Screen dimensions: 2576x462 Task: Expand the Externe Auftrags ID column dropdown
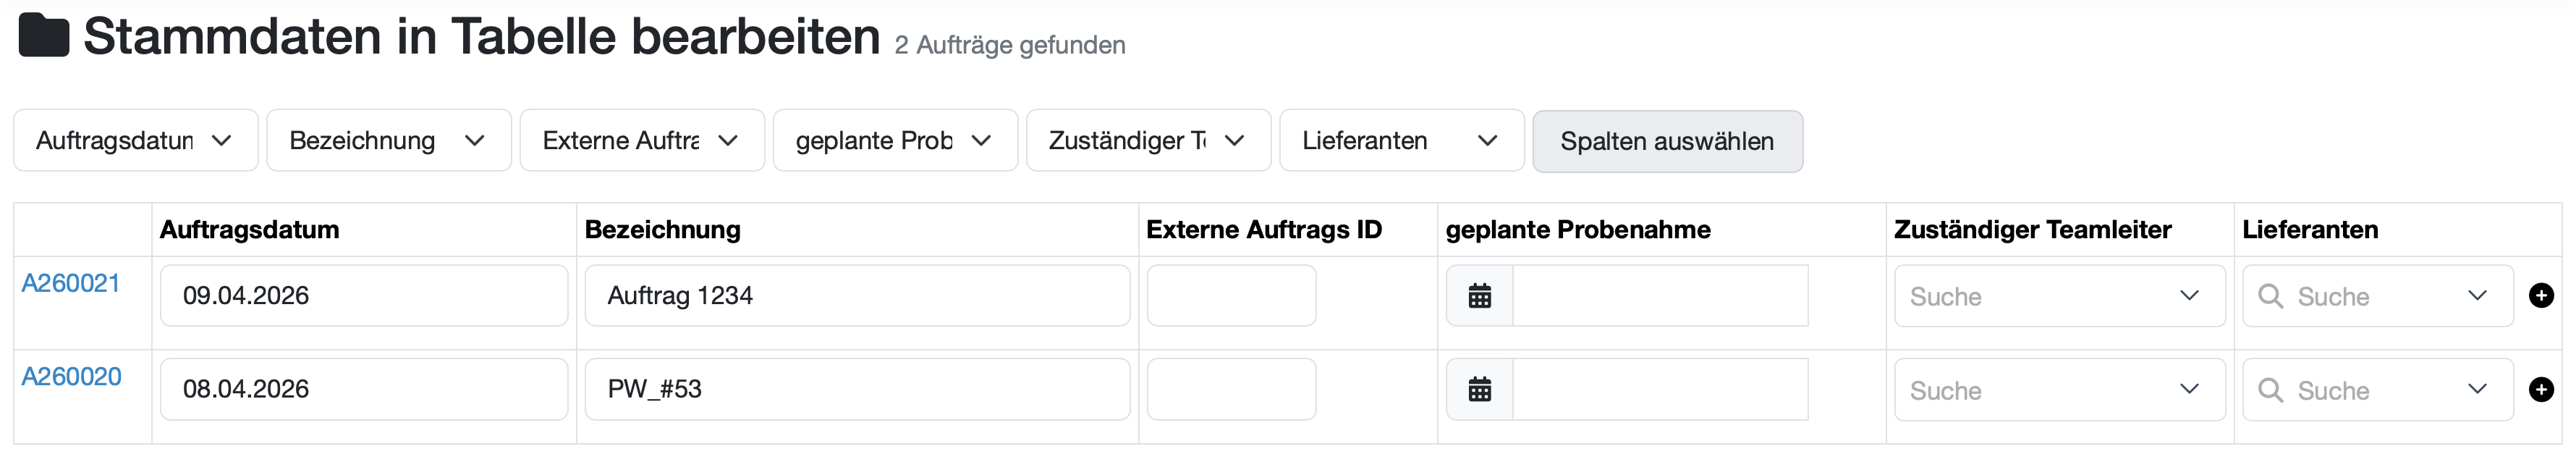click(642, 140)
